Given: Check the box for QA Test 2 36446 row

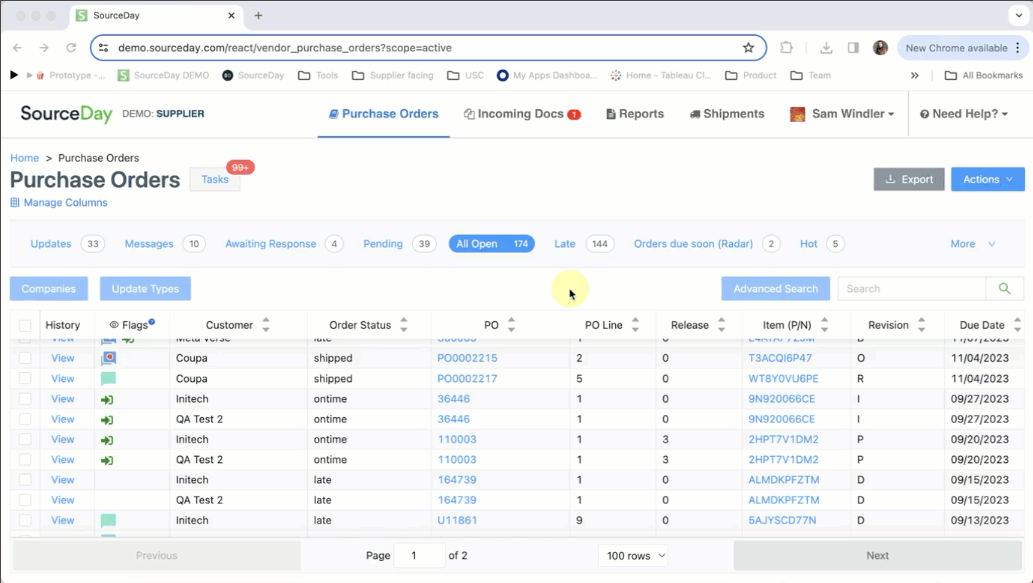Looking at the screenshot, I should [25, 419].
